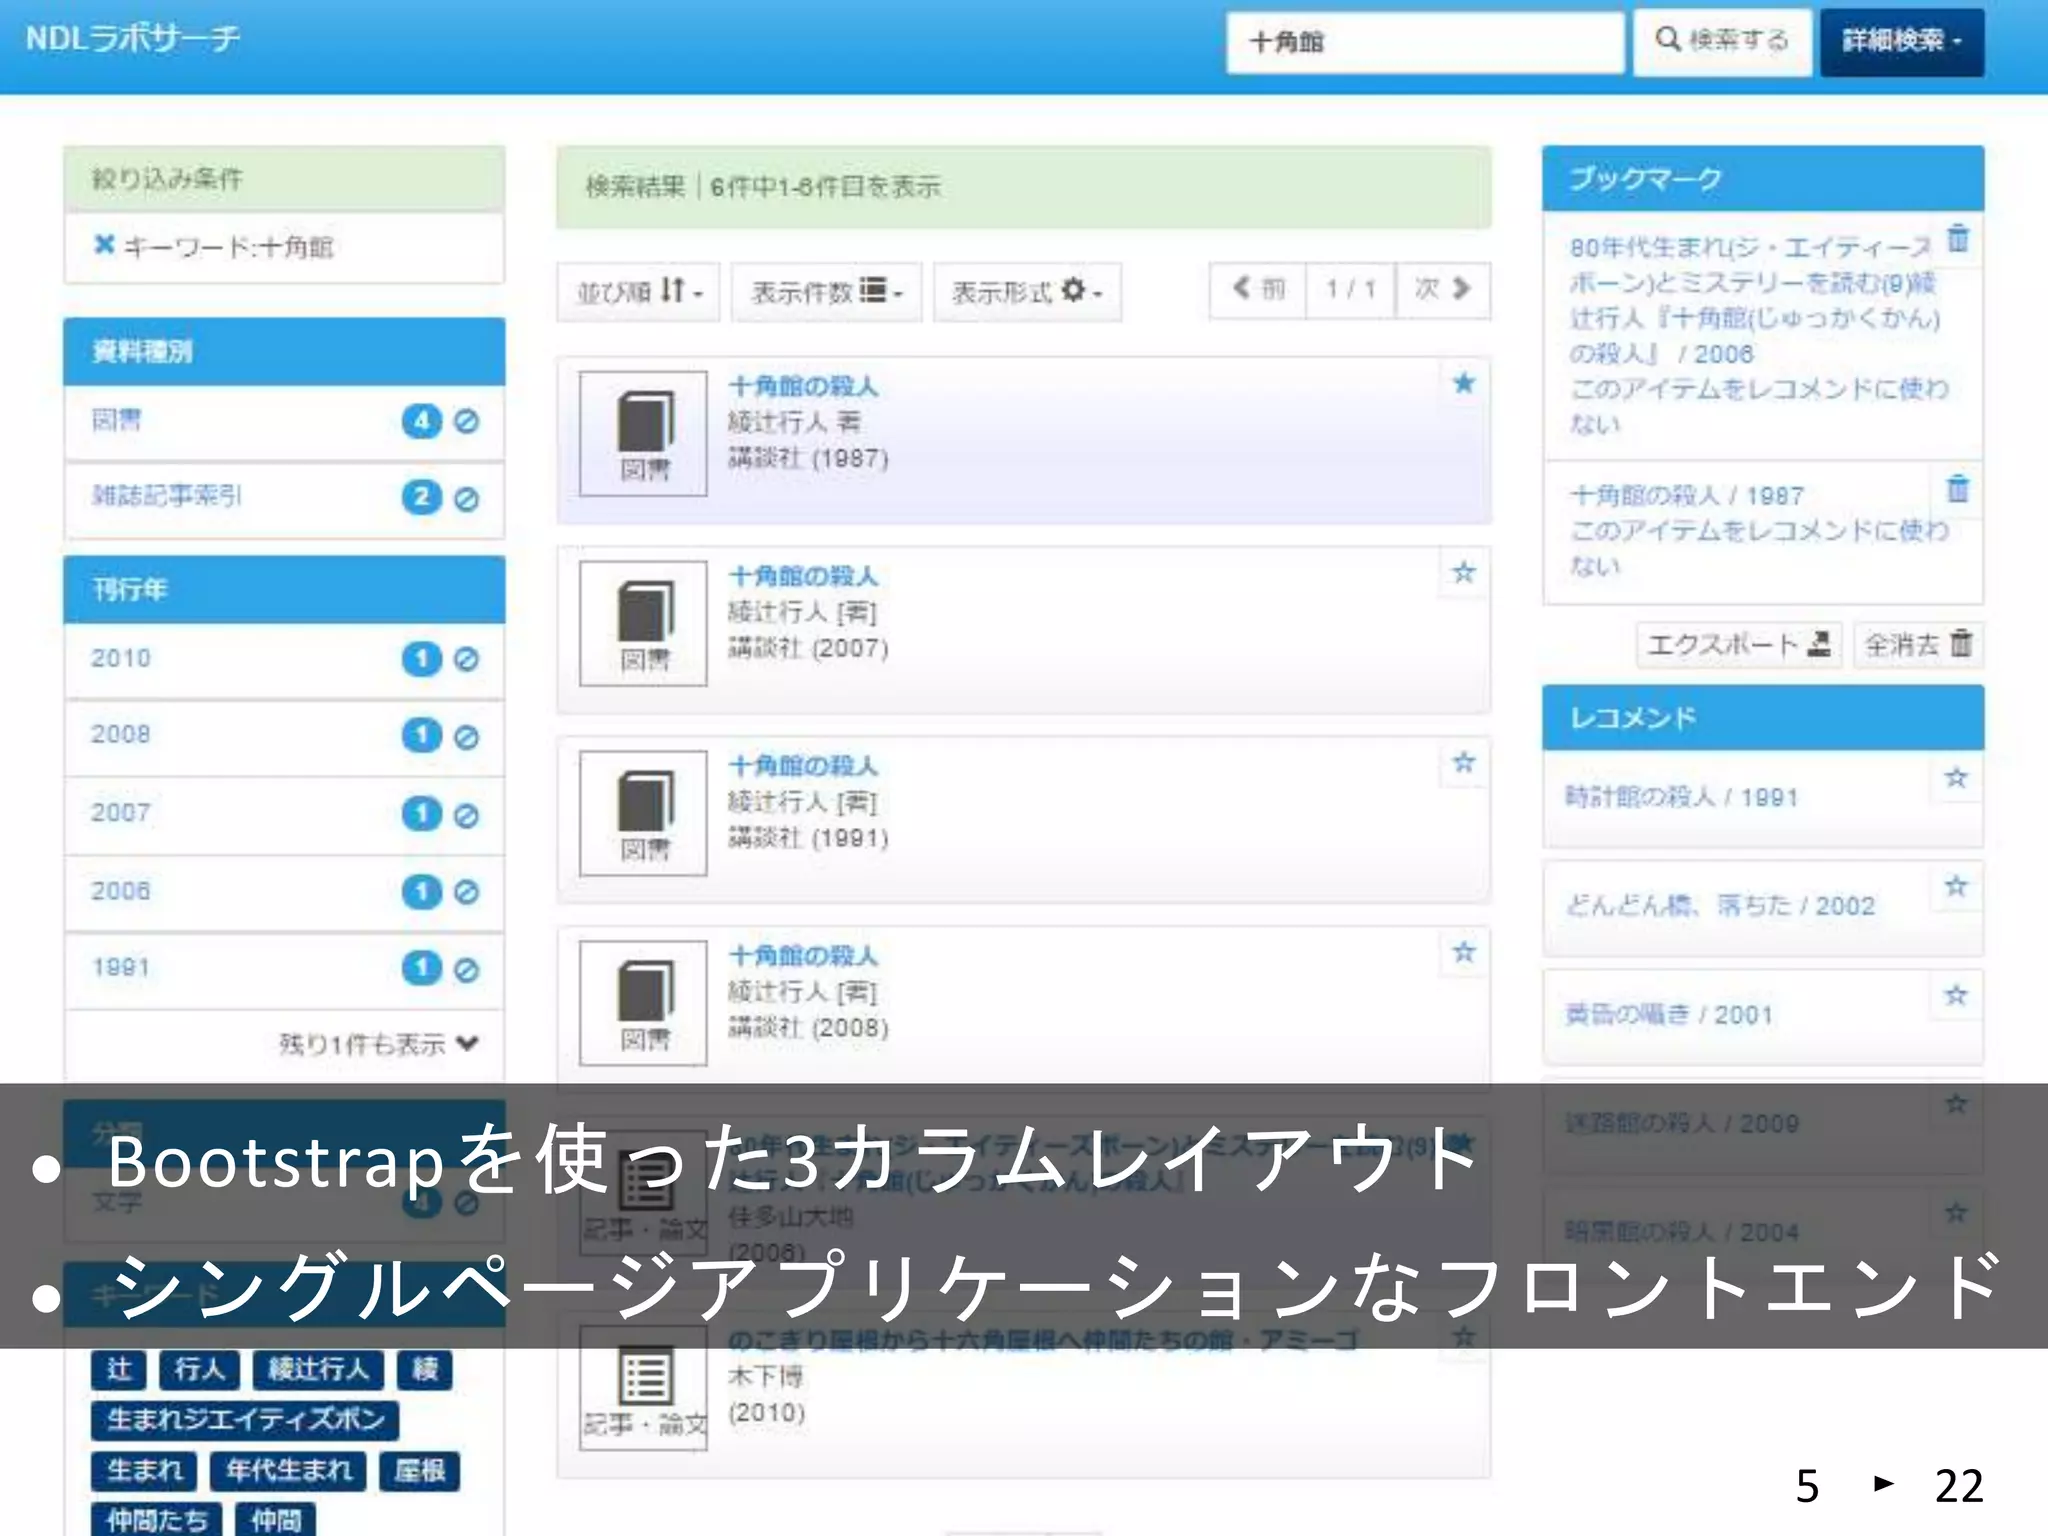Click the 1 / 1 page indicator
The width and height of the screenshot is (2048, 1536).
(x=1351, y=290)
